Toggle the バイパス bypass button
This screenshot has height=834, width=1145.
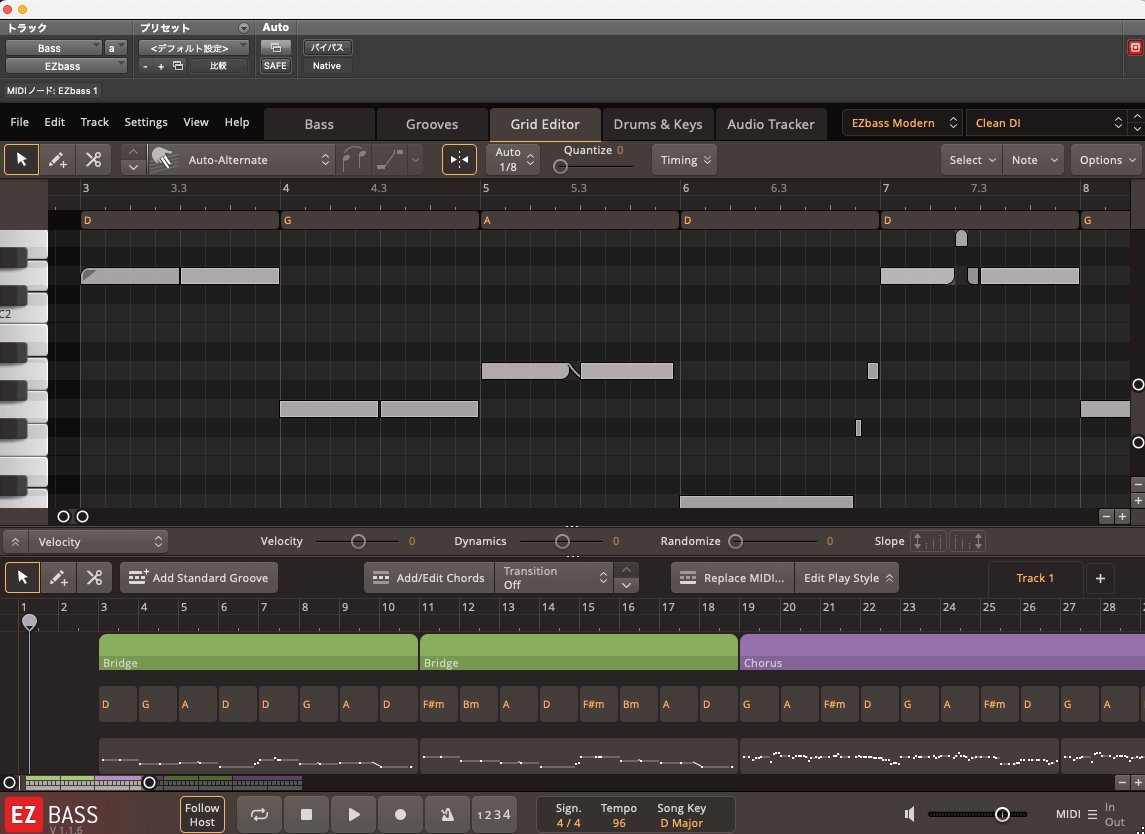327,47
